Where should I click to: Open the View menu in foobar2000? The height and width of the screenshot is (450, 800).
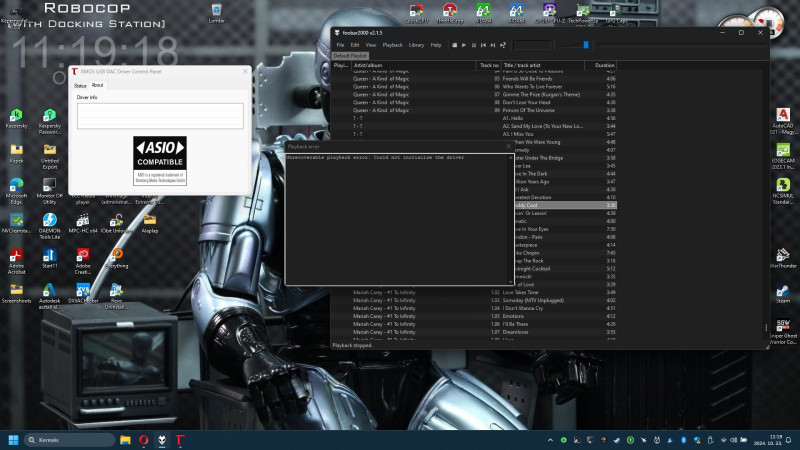[x=371, y=45]
